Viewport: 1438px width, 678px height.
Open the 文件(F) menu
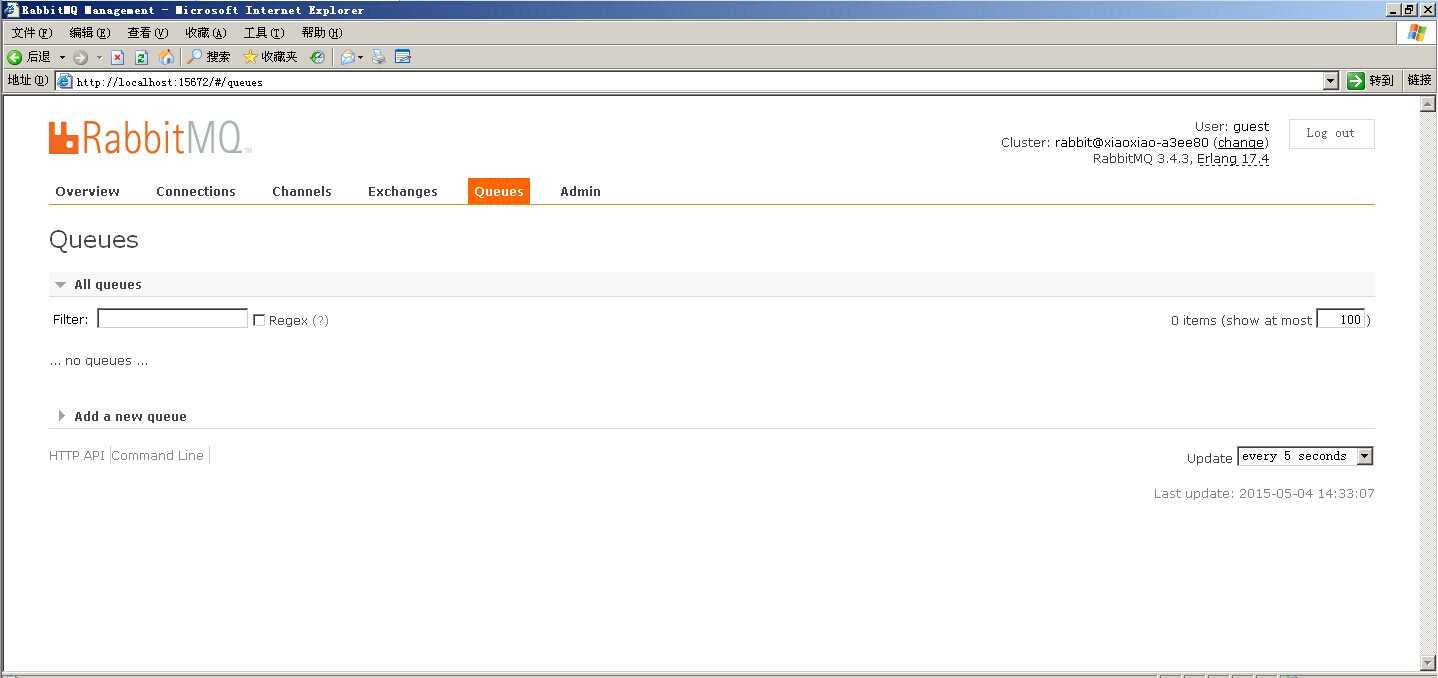[x=31, y=33]
